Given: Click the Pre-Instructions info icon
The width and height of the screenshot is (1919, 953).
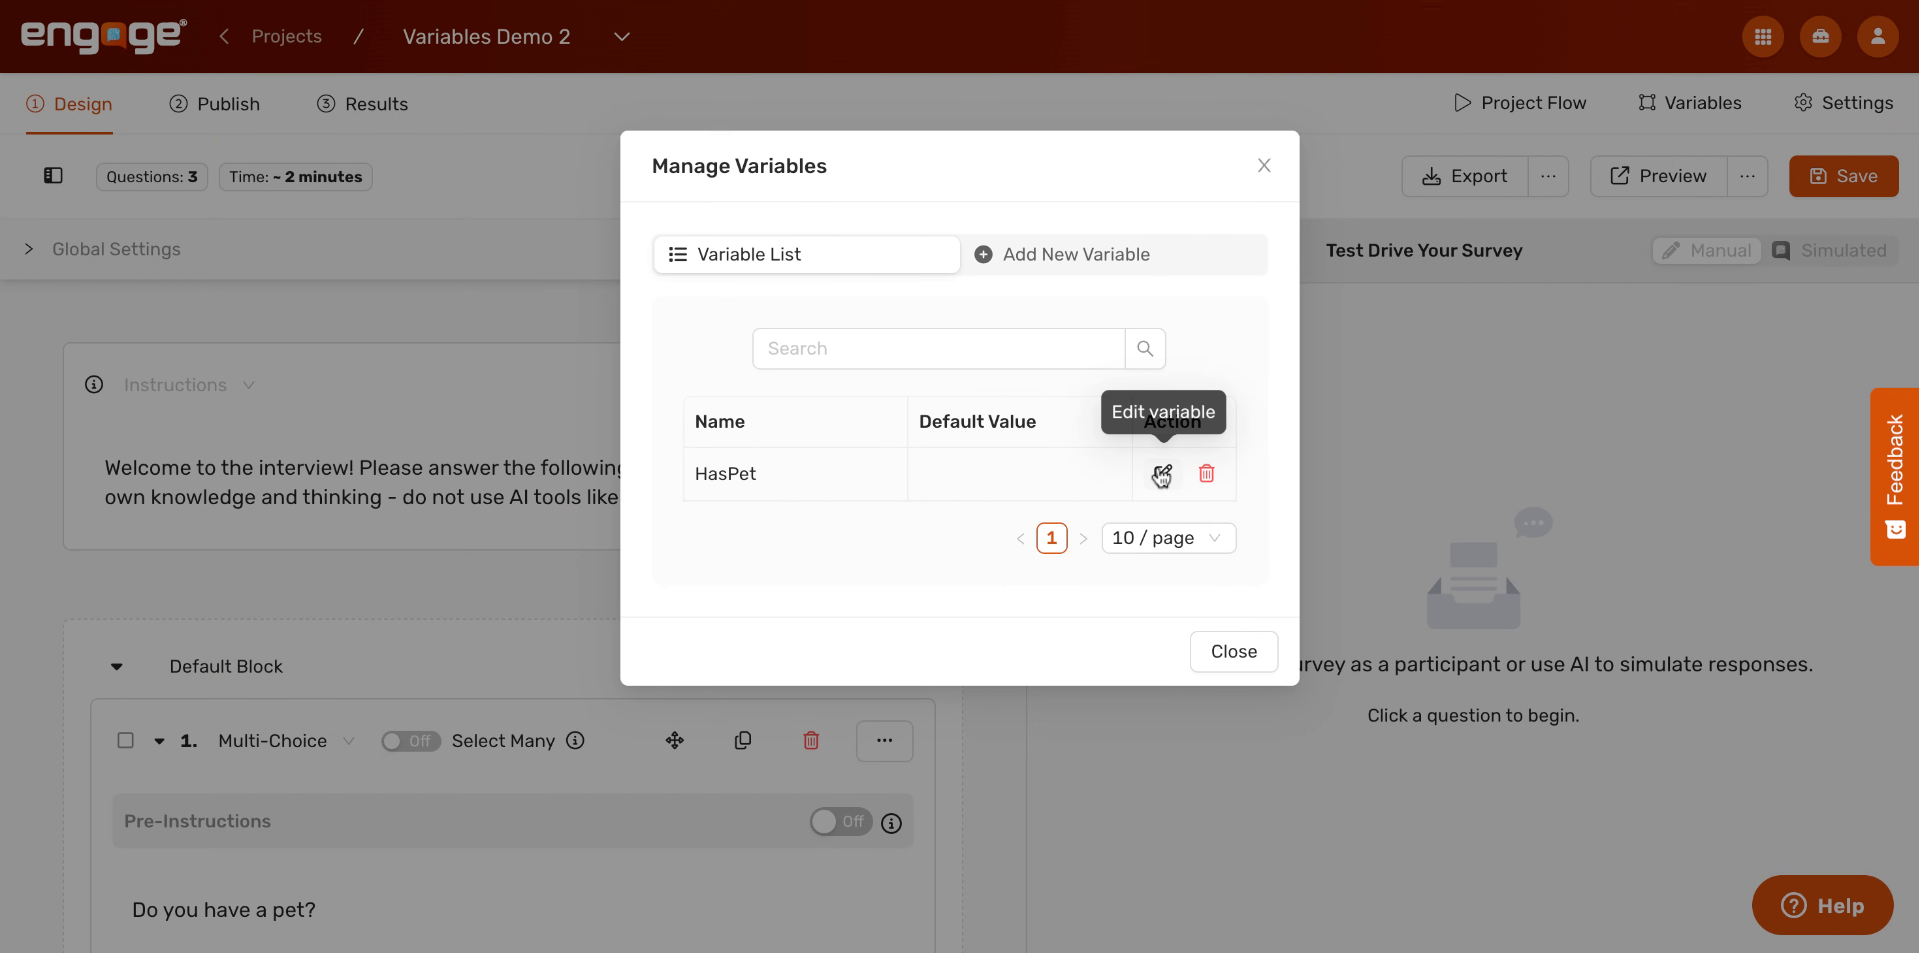Looking at the screenshot, I should pos(892,823).
